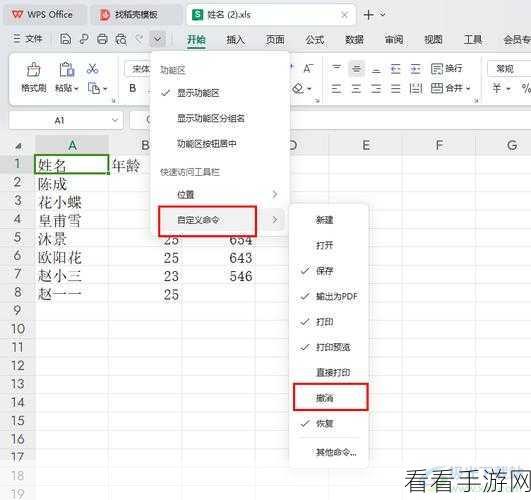Click the distributed alignment icon

coord(416,89)
